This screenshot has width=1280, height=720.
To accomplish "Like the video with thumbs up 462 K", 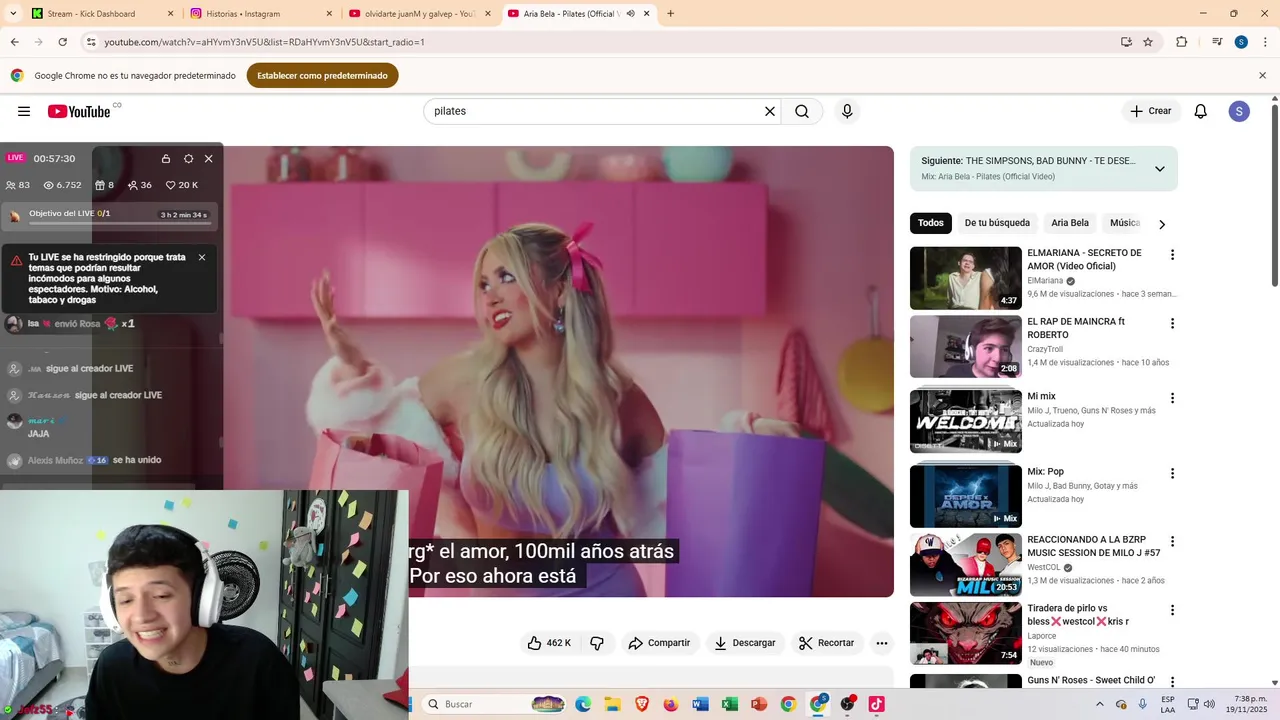I will (549, 643).
